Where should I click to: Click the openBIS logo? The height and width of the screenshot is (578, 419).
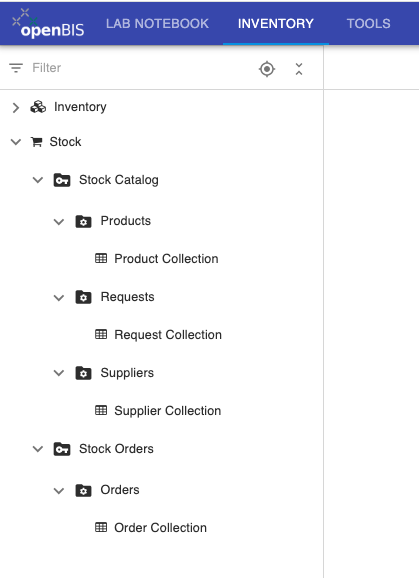48,23
